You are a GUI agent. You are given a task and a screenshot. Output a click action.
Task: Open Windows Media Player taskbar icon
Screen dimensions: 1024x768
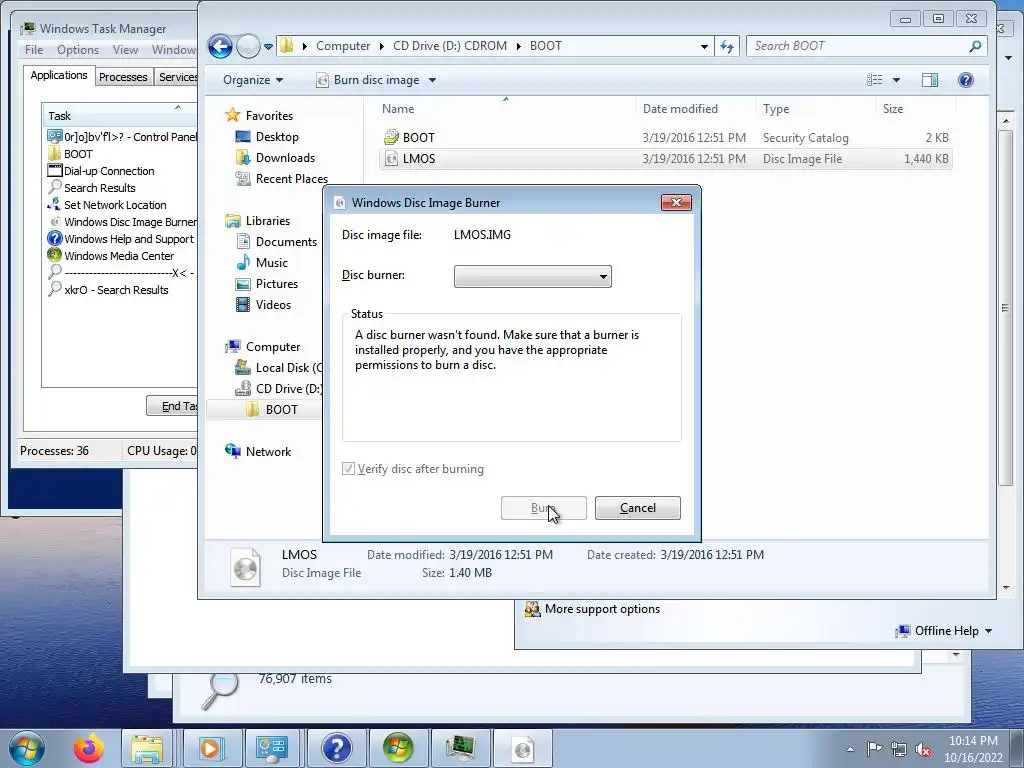(210, 748)
